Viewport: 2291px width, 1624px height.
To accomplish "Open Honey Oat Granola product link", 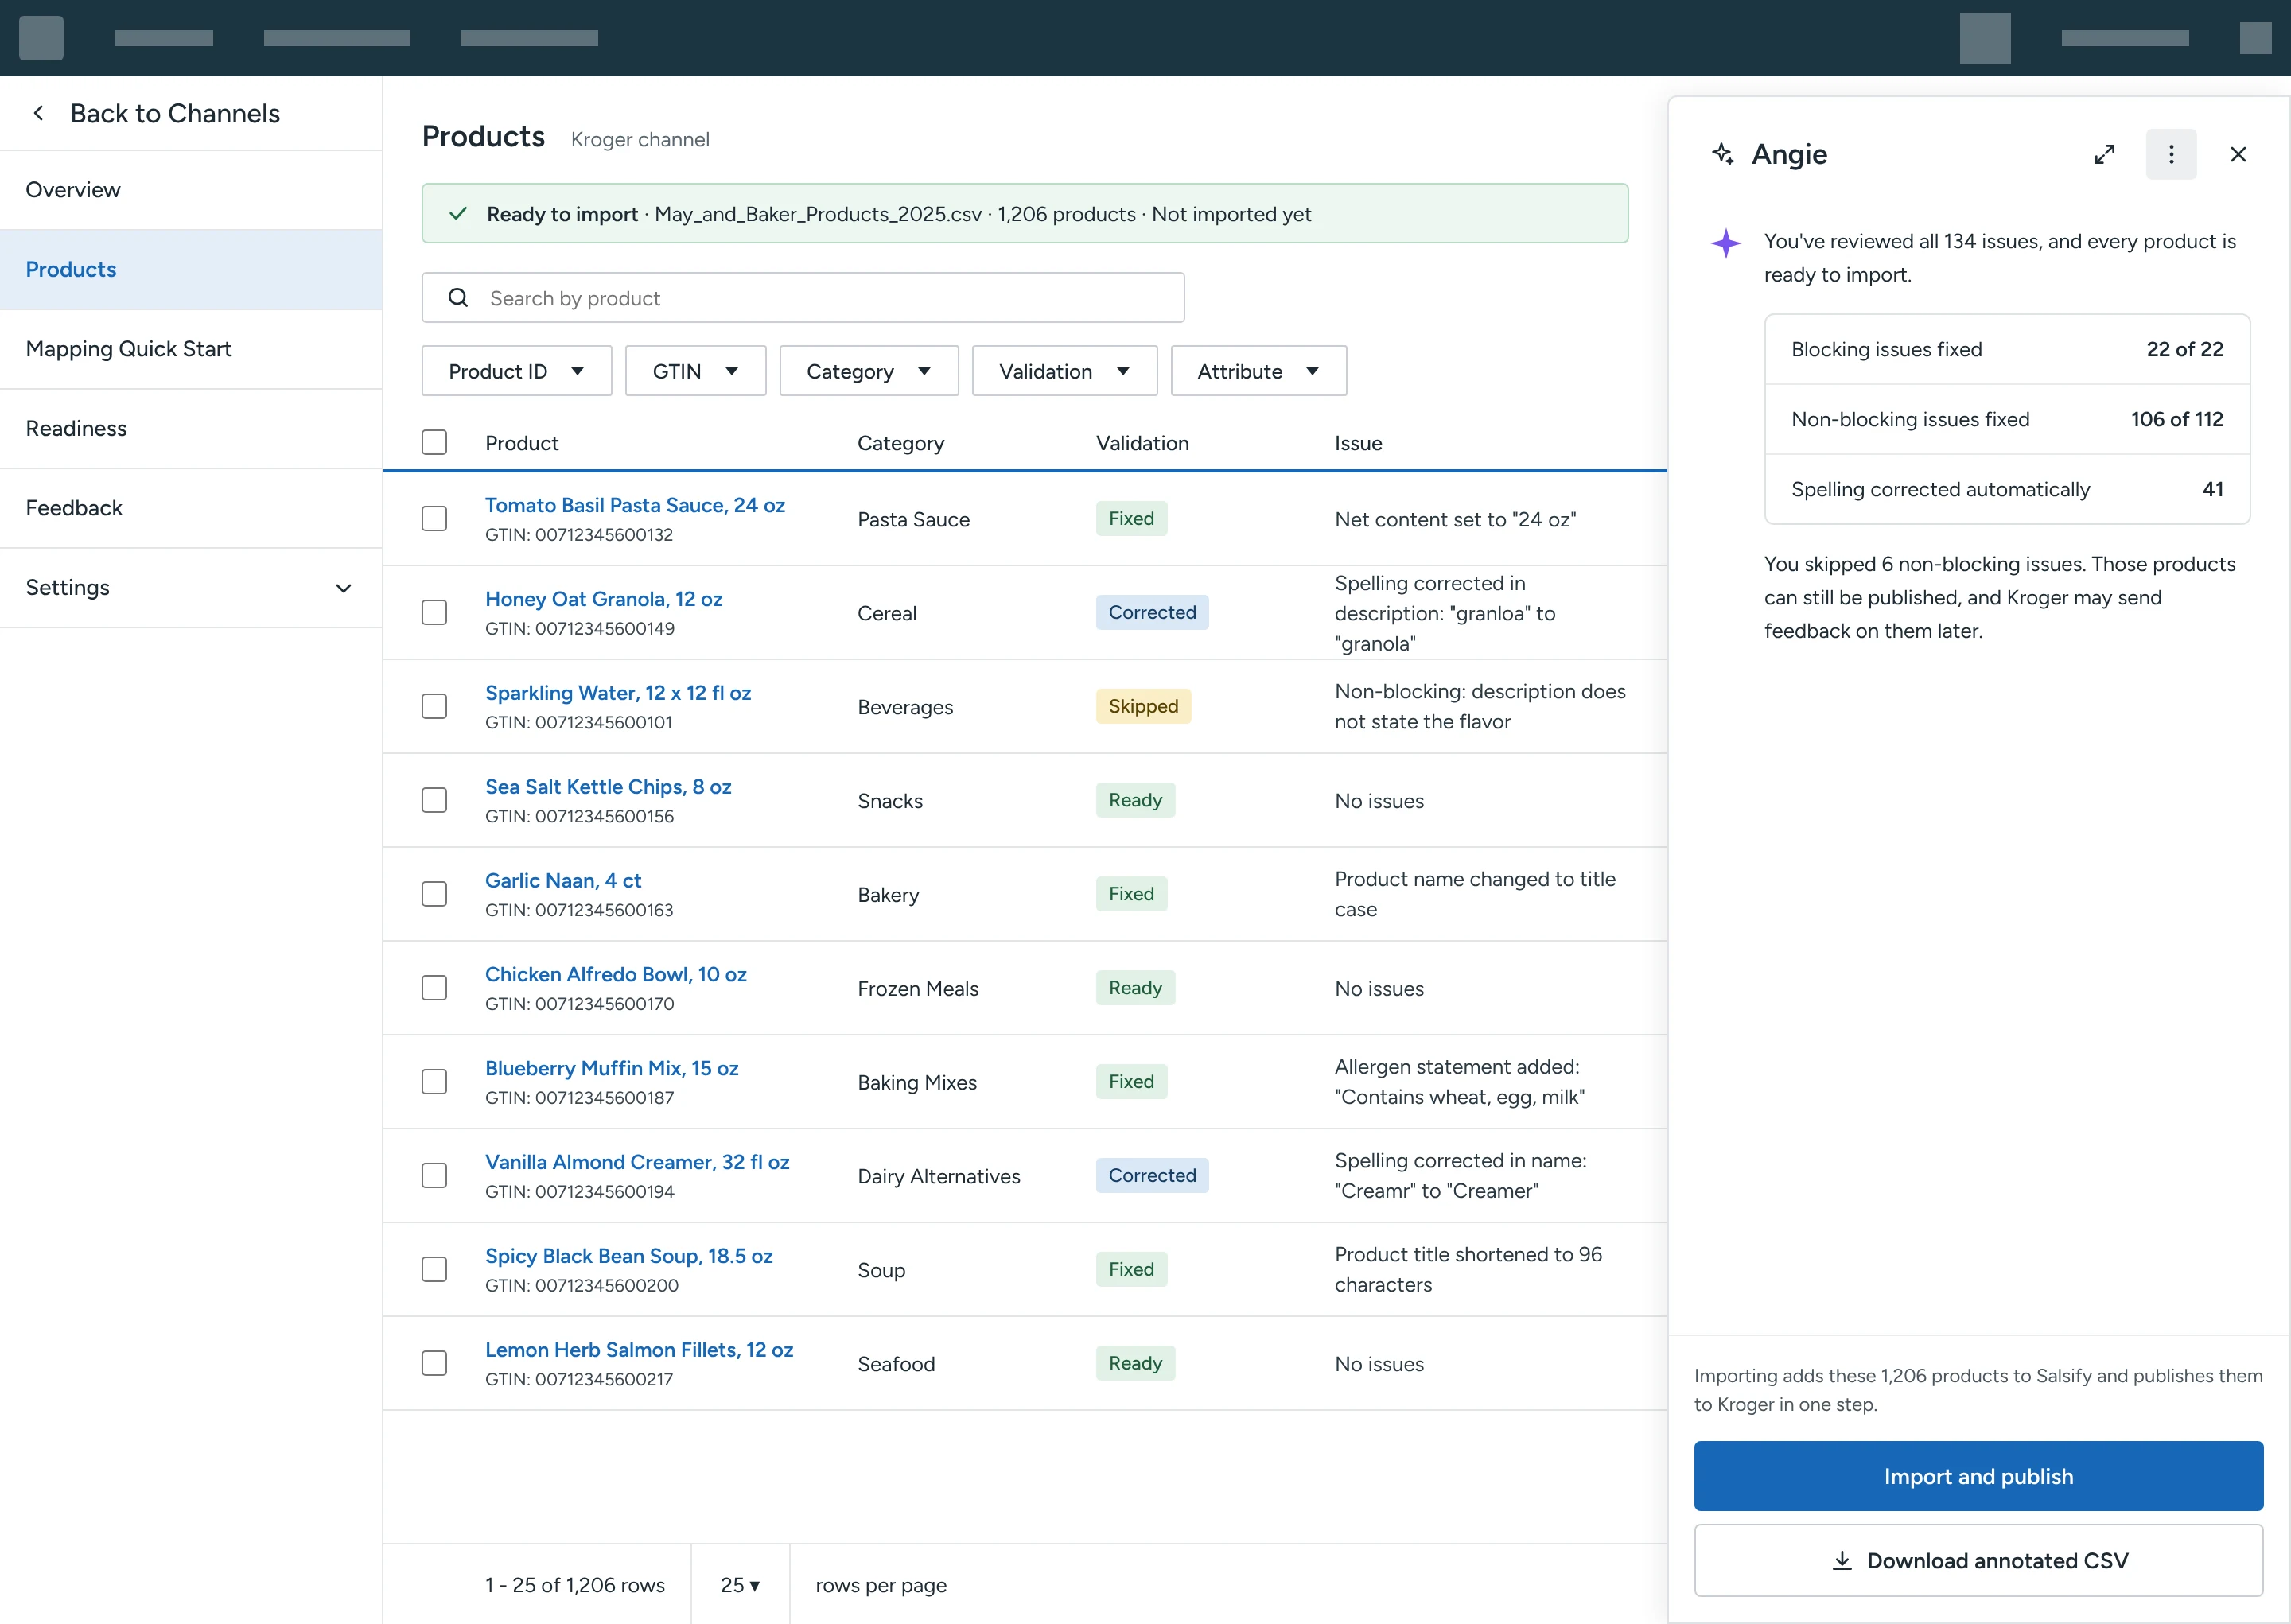I will pos(603,599).
